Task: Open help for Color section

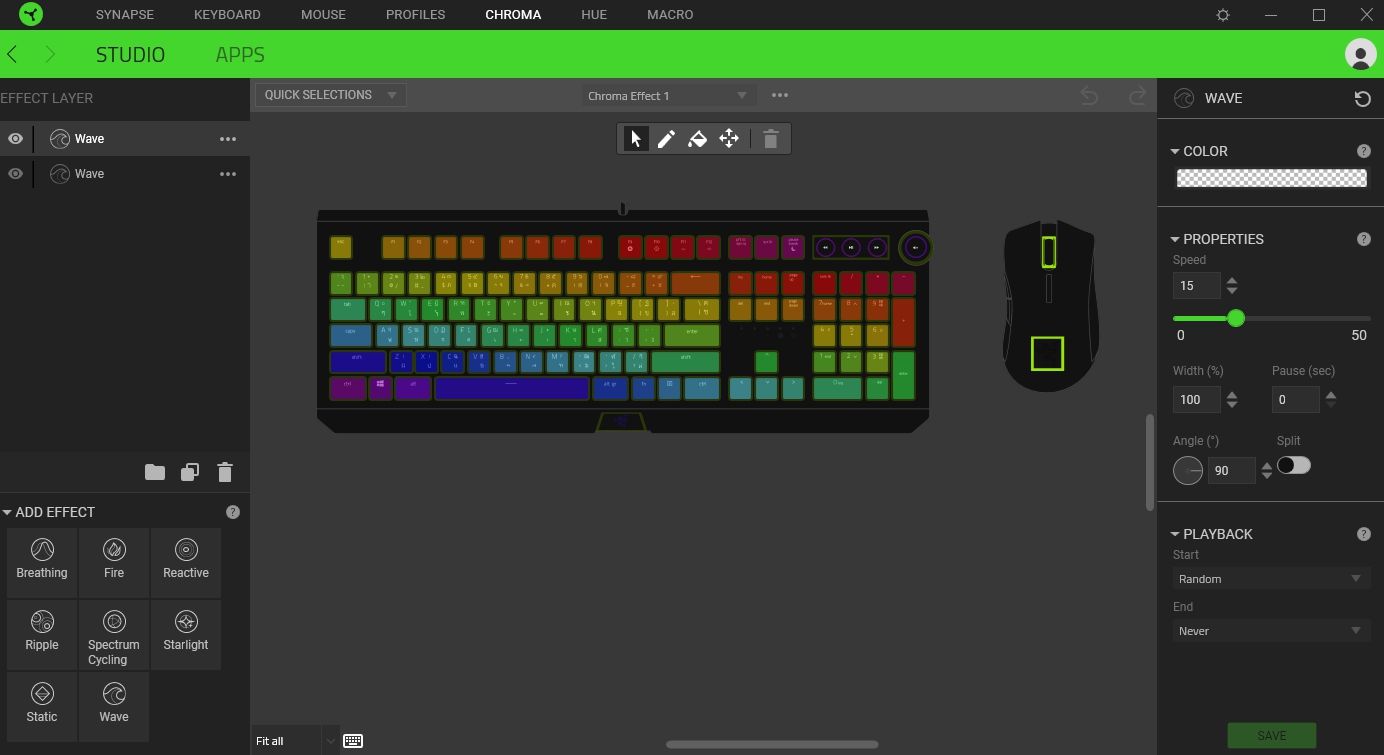Action: coord(1363,151)
